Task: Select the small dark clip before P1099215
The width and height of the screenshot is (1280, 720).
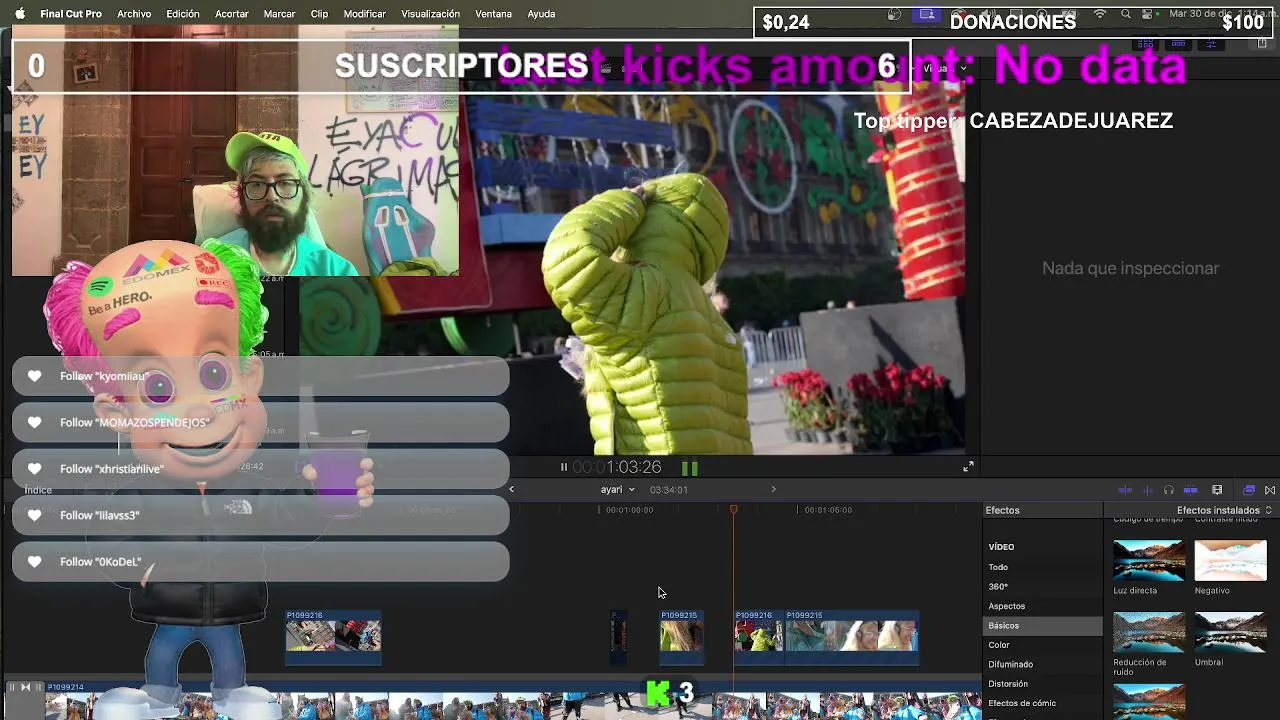Action: point(619,636)
